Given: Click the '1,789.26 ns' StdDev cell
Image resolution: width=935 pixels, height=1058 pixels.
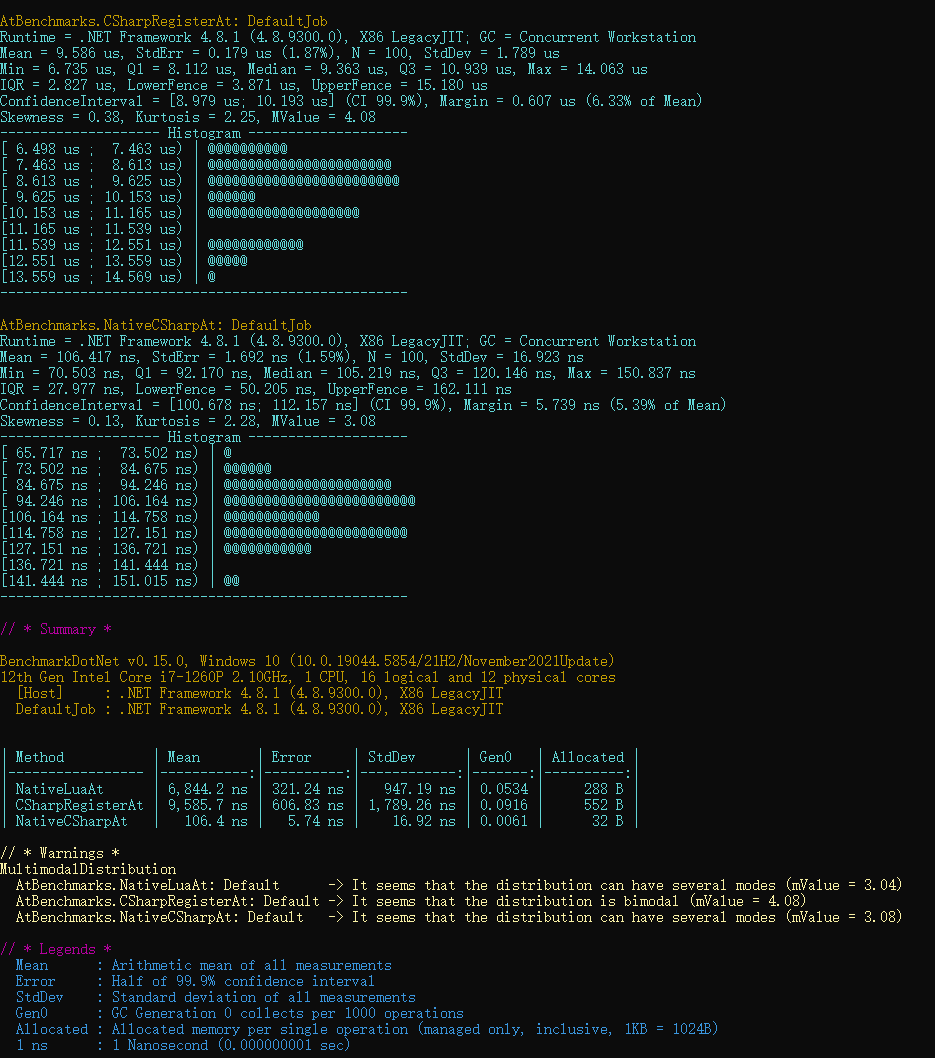Looking at the screenshot, I should pos(412,806).
